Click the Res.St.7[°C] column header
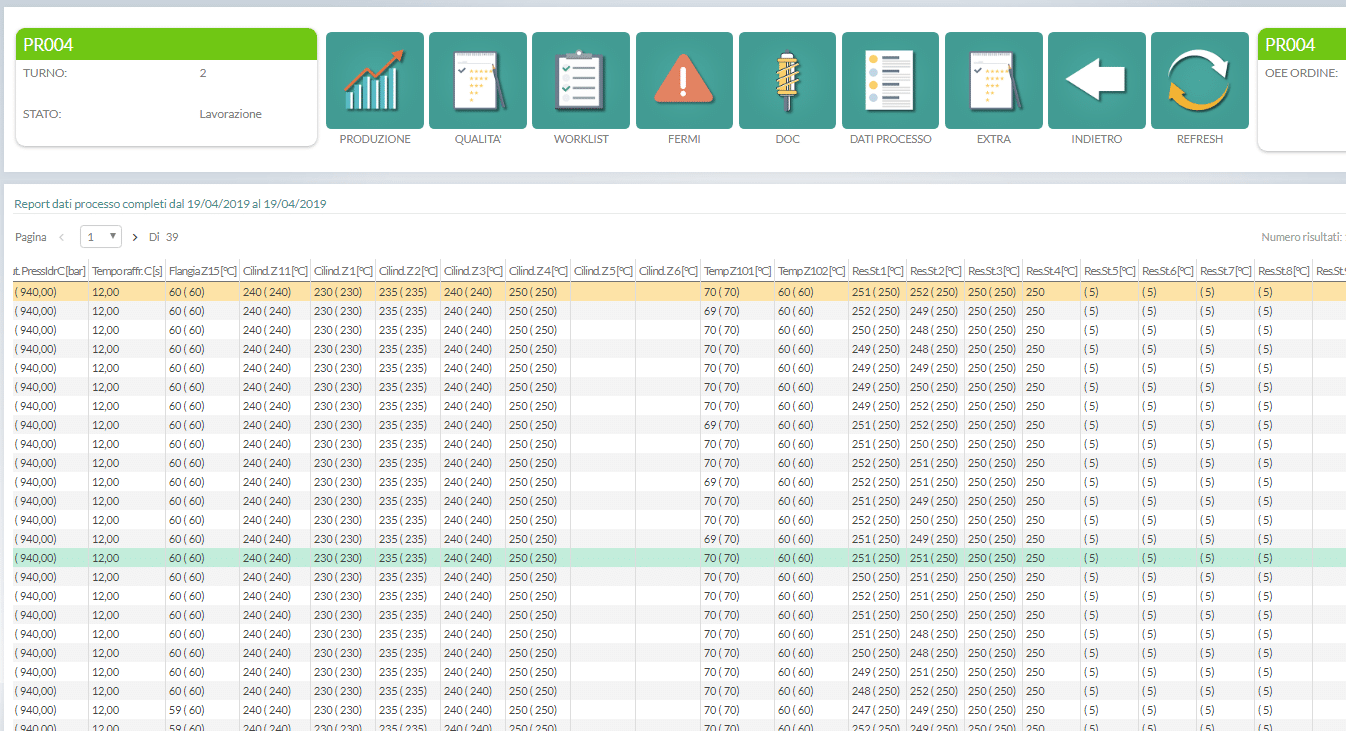 (x=1226, y=271)
